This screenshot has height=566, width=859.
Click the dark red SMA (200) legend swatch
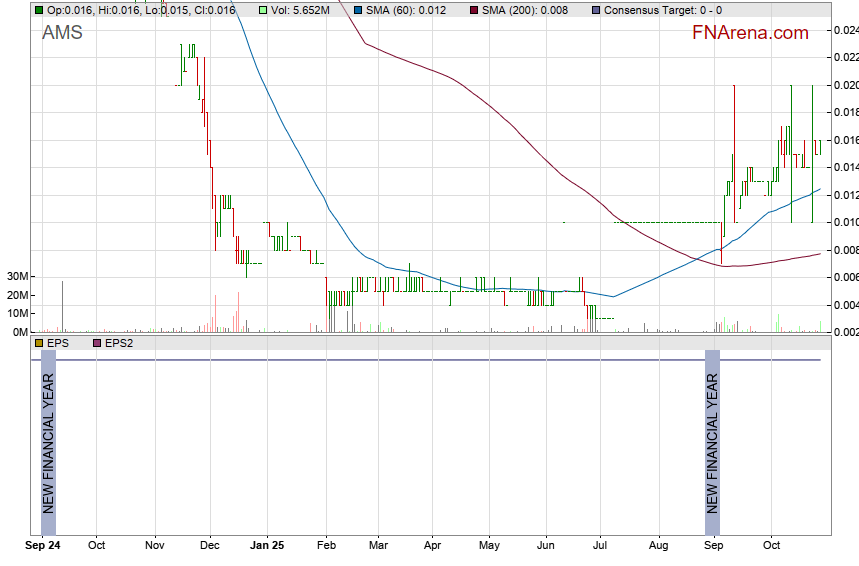pyautogui.click(x=474, y=10)
